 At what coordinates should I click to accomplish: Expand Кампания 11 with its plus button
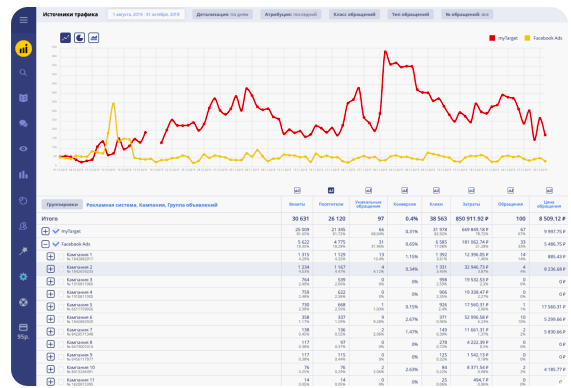point(51,382)
